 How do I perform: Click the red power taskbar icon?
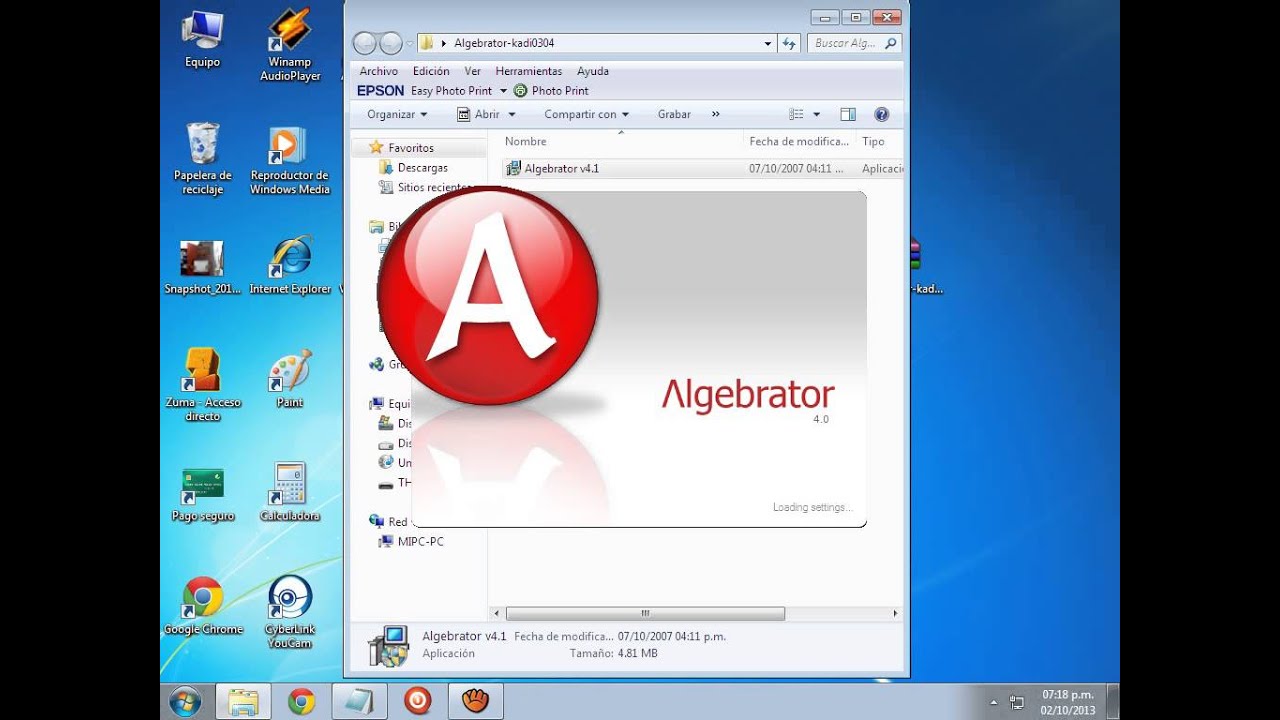point(417,702)
